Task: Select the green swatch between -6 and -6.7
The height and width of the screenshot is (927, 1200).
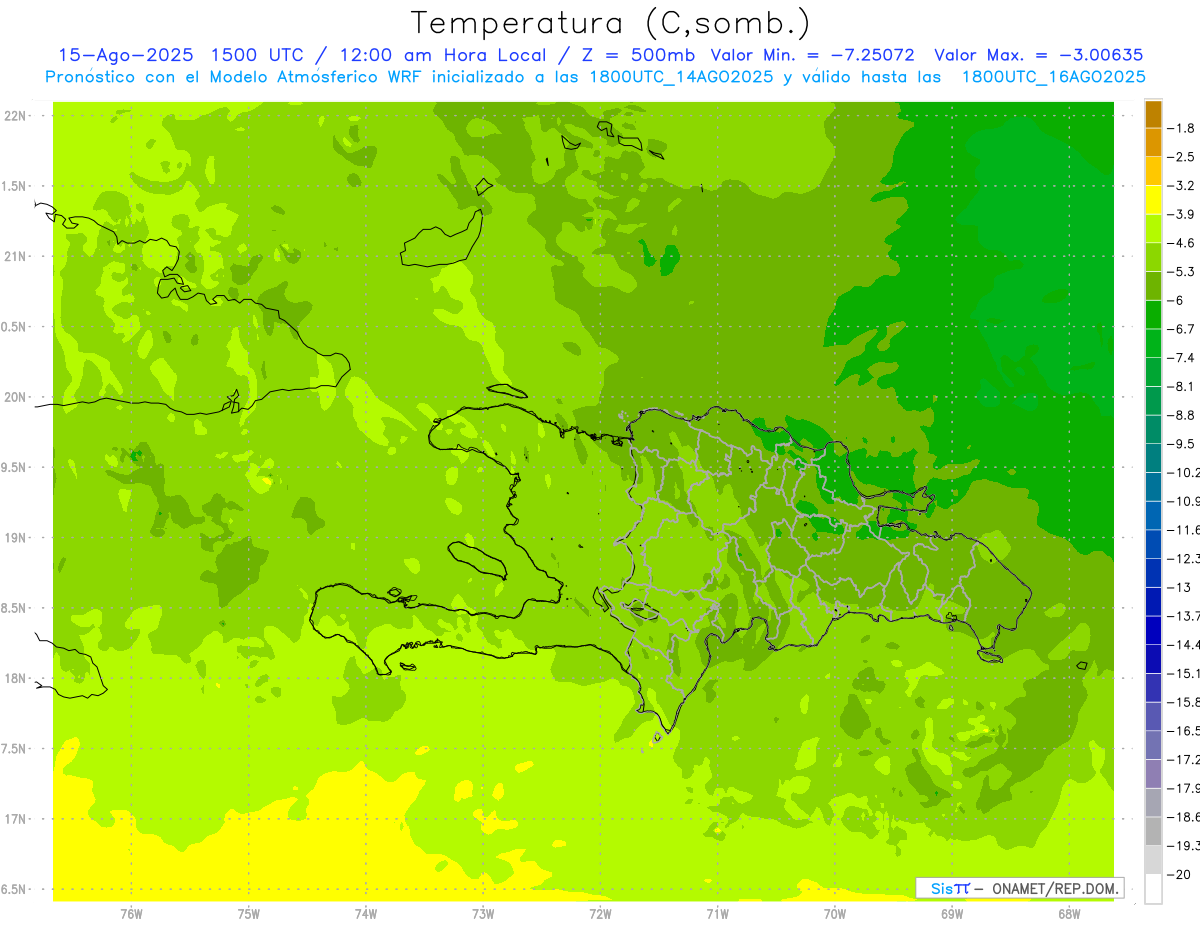Action: coord(1153,314)
